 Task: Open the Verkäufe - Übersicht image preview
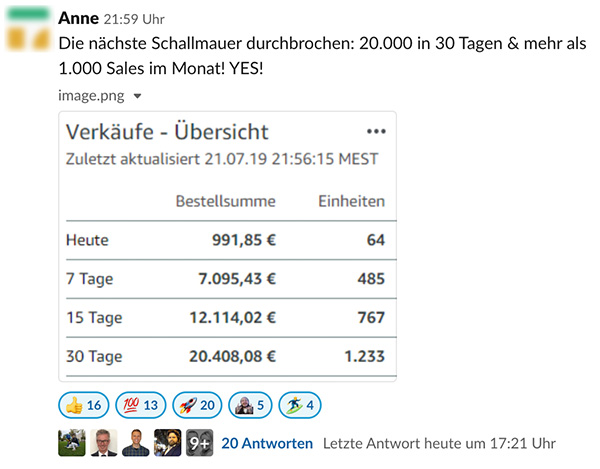tap(227, 246)
